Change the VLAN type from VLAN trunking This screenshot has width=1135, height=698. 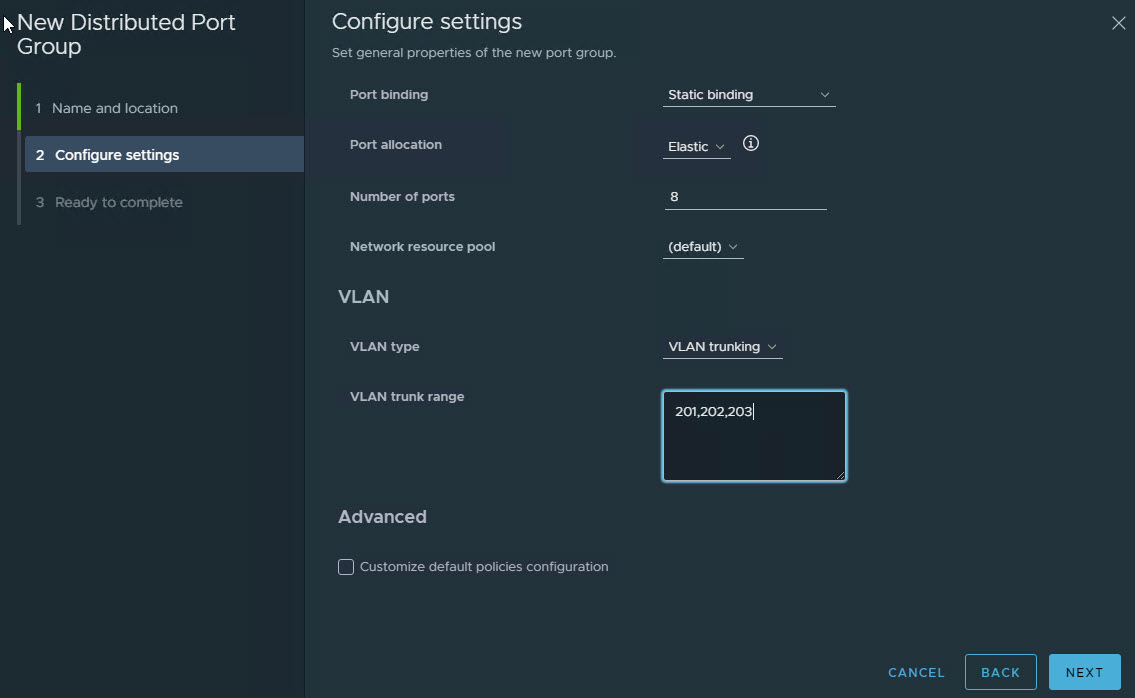[x=722, y=347]
